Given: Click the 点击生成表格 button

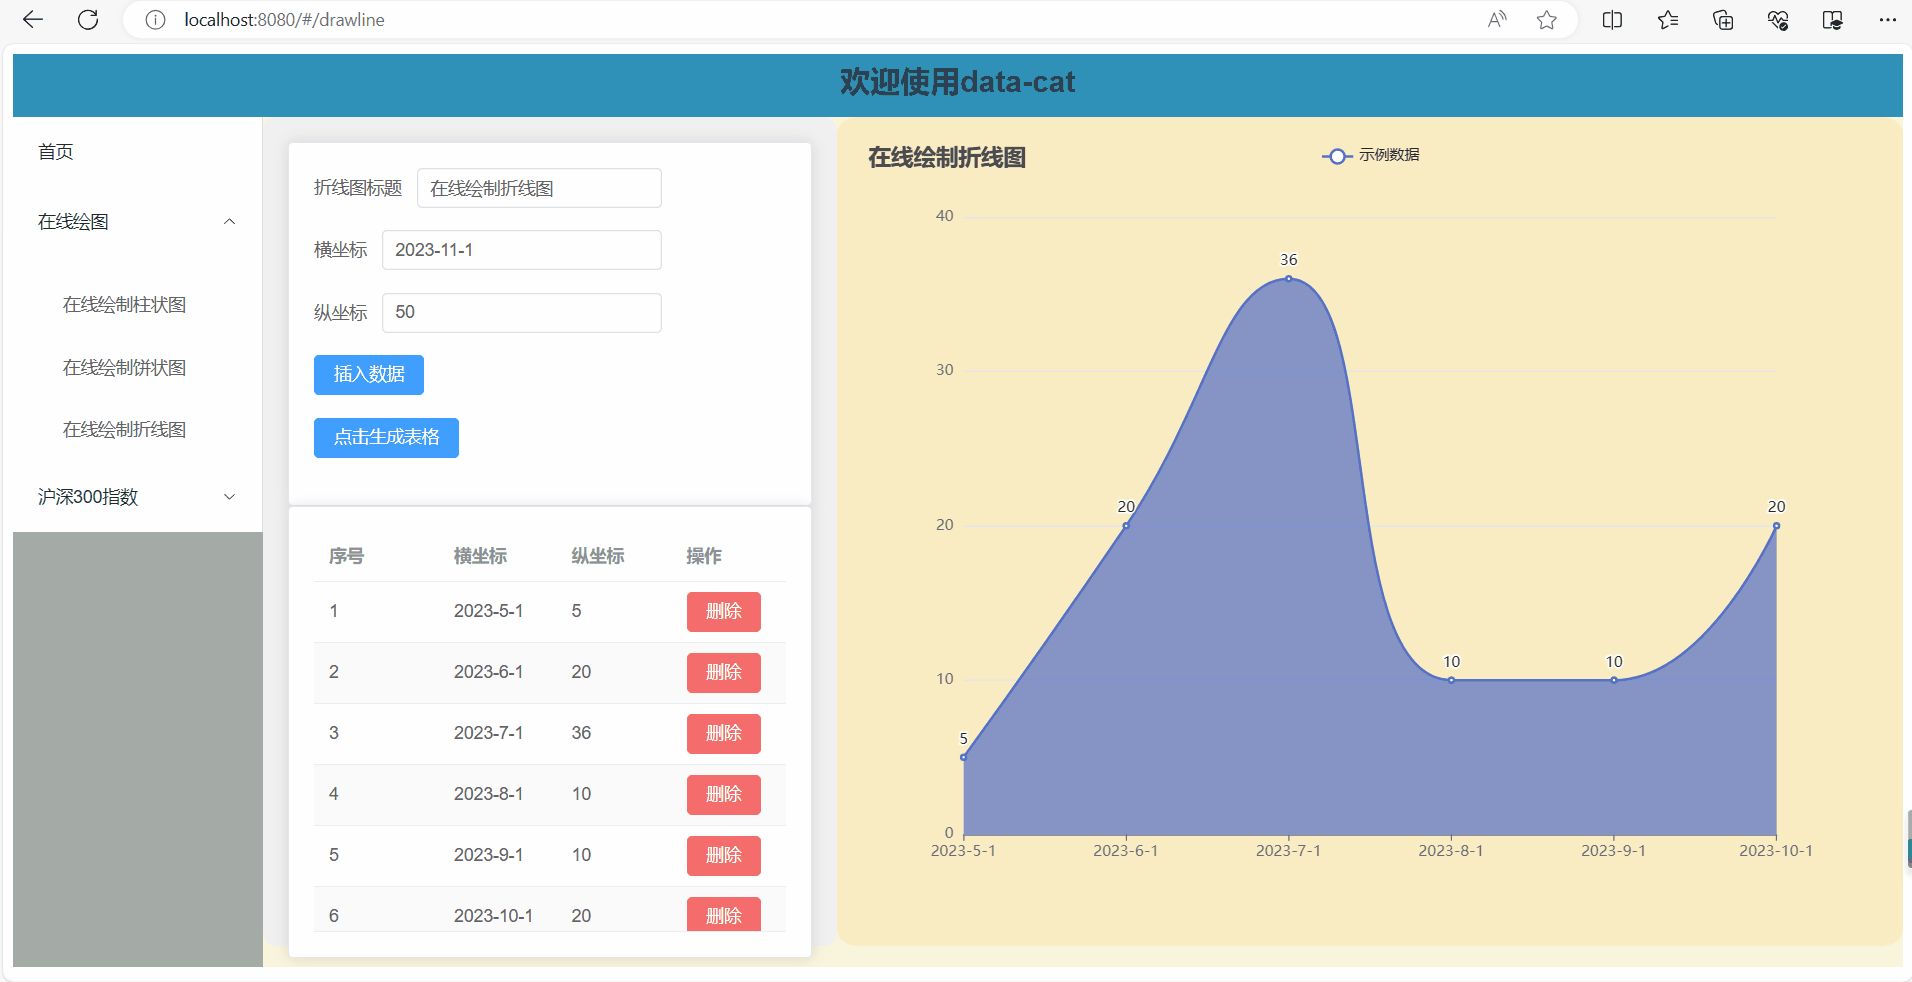Looking at the screenshot, I should [x=385, y=437].
